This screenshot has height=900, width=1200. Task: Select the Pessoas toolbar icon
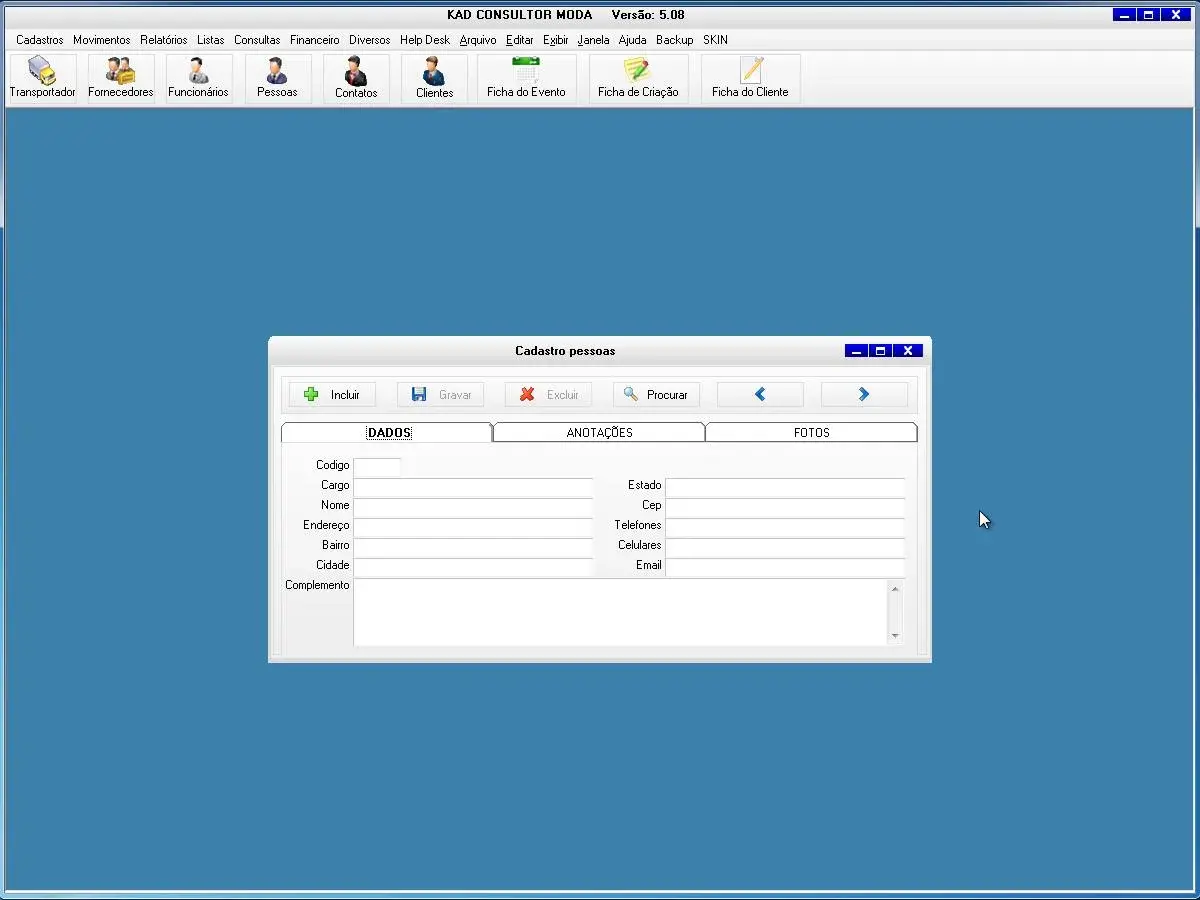277,78
